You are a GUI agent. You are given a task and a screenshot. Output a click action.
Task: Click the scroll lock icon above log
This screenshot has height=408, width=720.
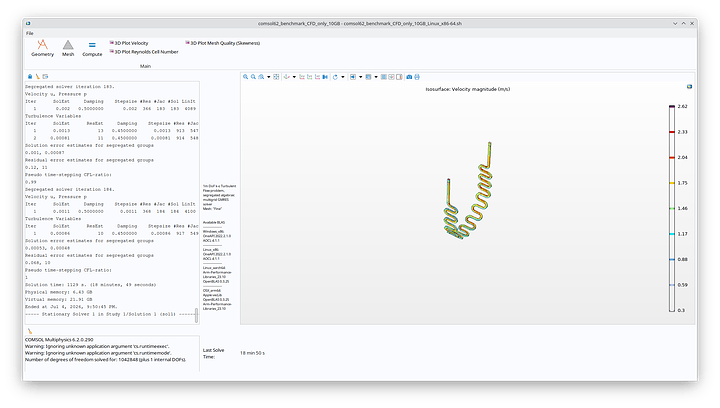(30, 77)
